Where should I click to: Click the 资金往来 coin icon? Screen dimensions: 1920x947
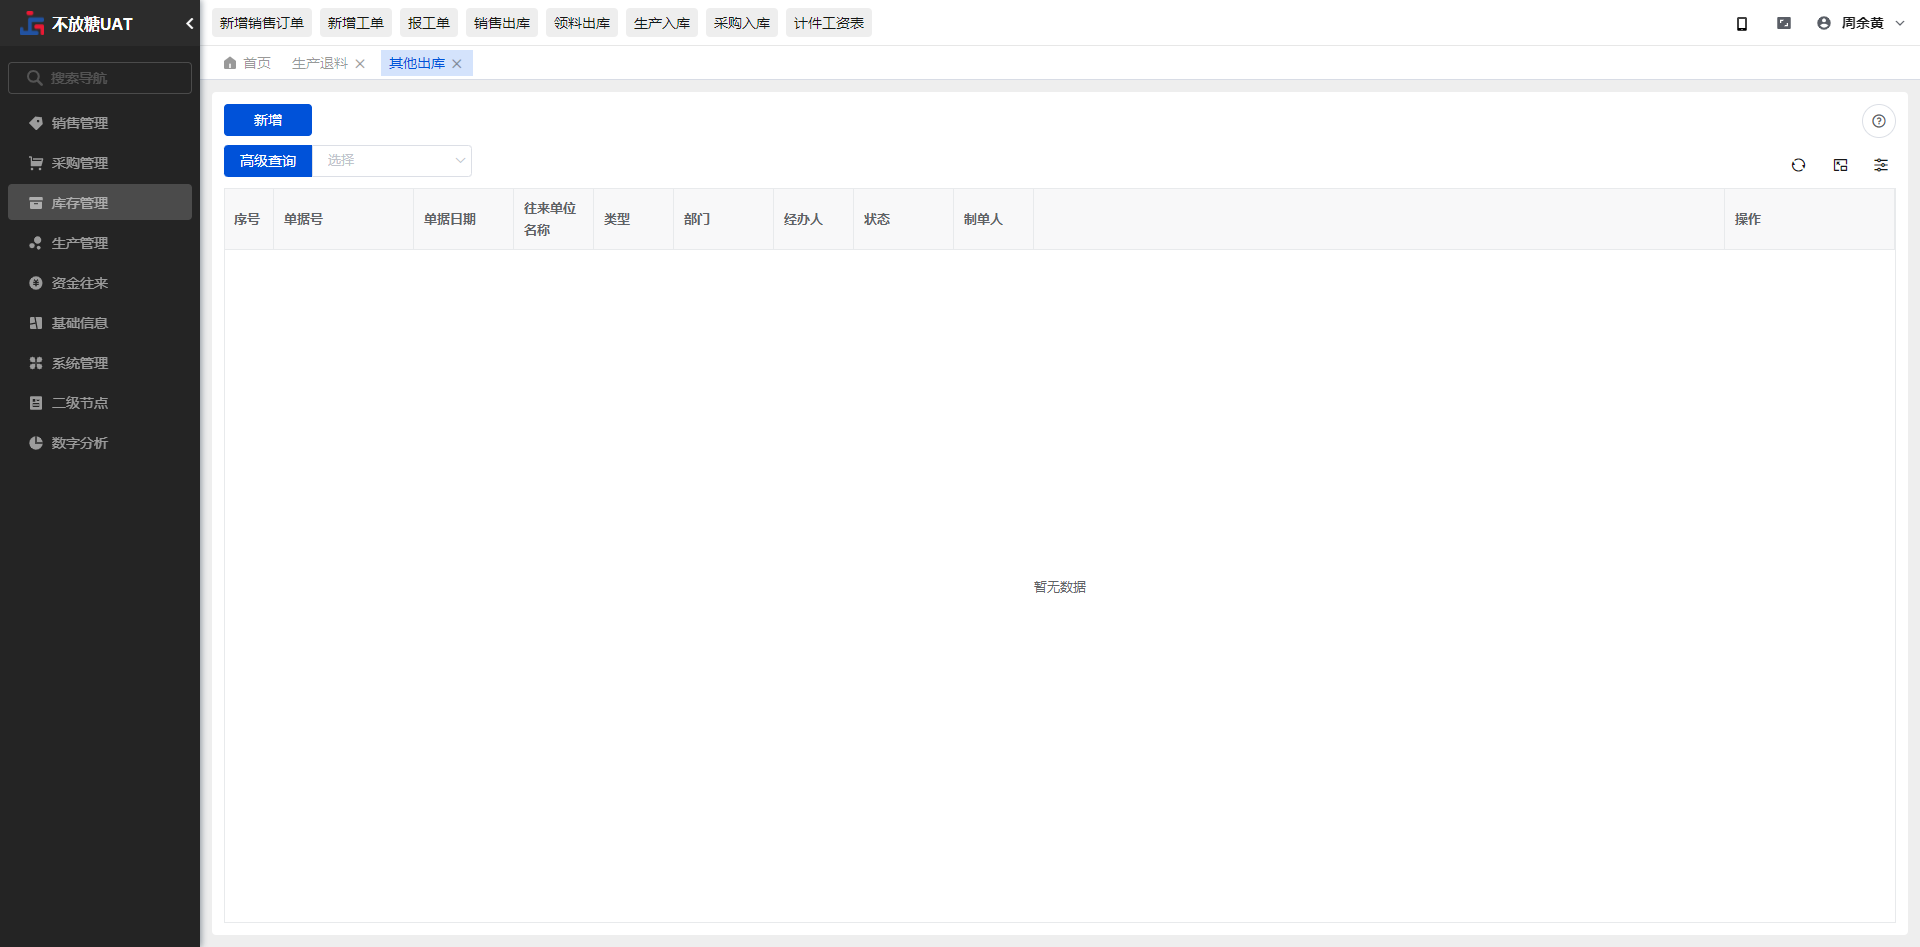point(36,283)
